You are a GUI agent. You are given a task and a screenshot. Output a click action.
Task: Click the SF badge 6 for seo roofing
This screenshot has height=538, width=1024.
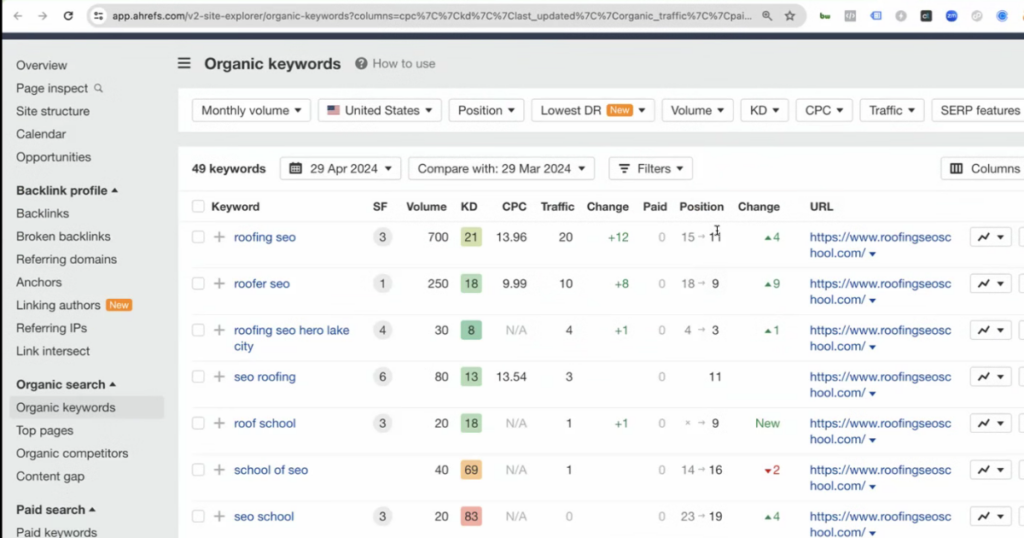[383, 377]
